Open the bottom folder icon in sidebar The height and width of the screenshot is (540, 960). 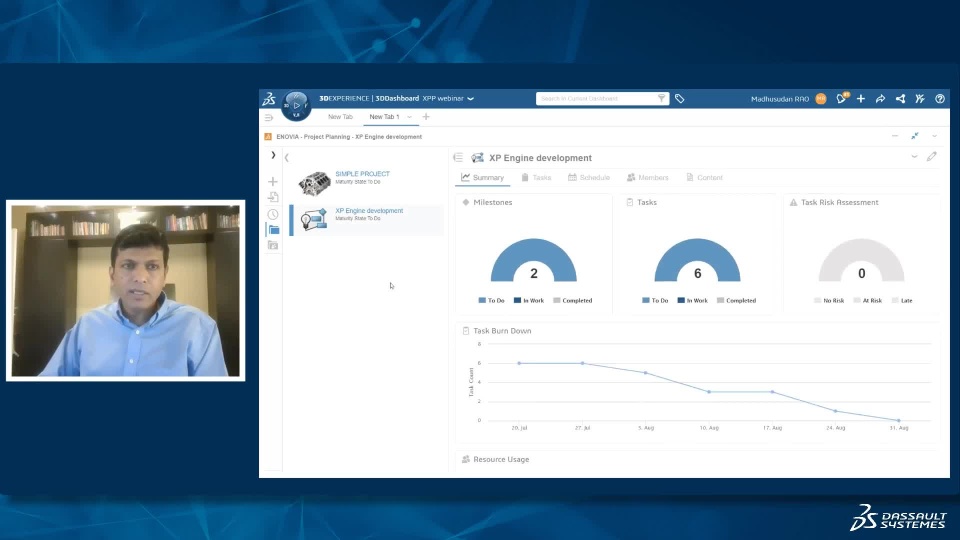[x=273, y=246]
